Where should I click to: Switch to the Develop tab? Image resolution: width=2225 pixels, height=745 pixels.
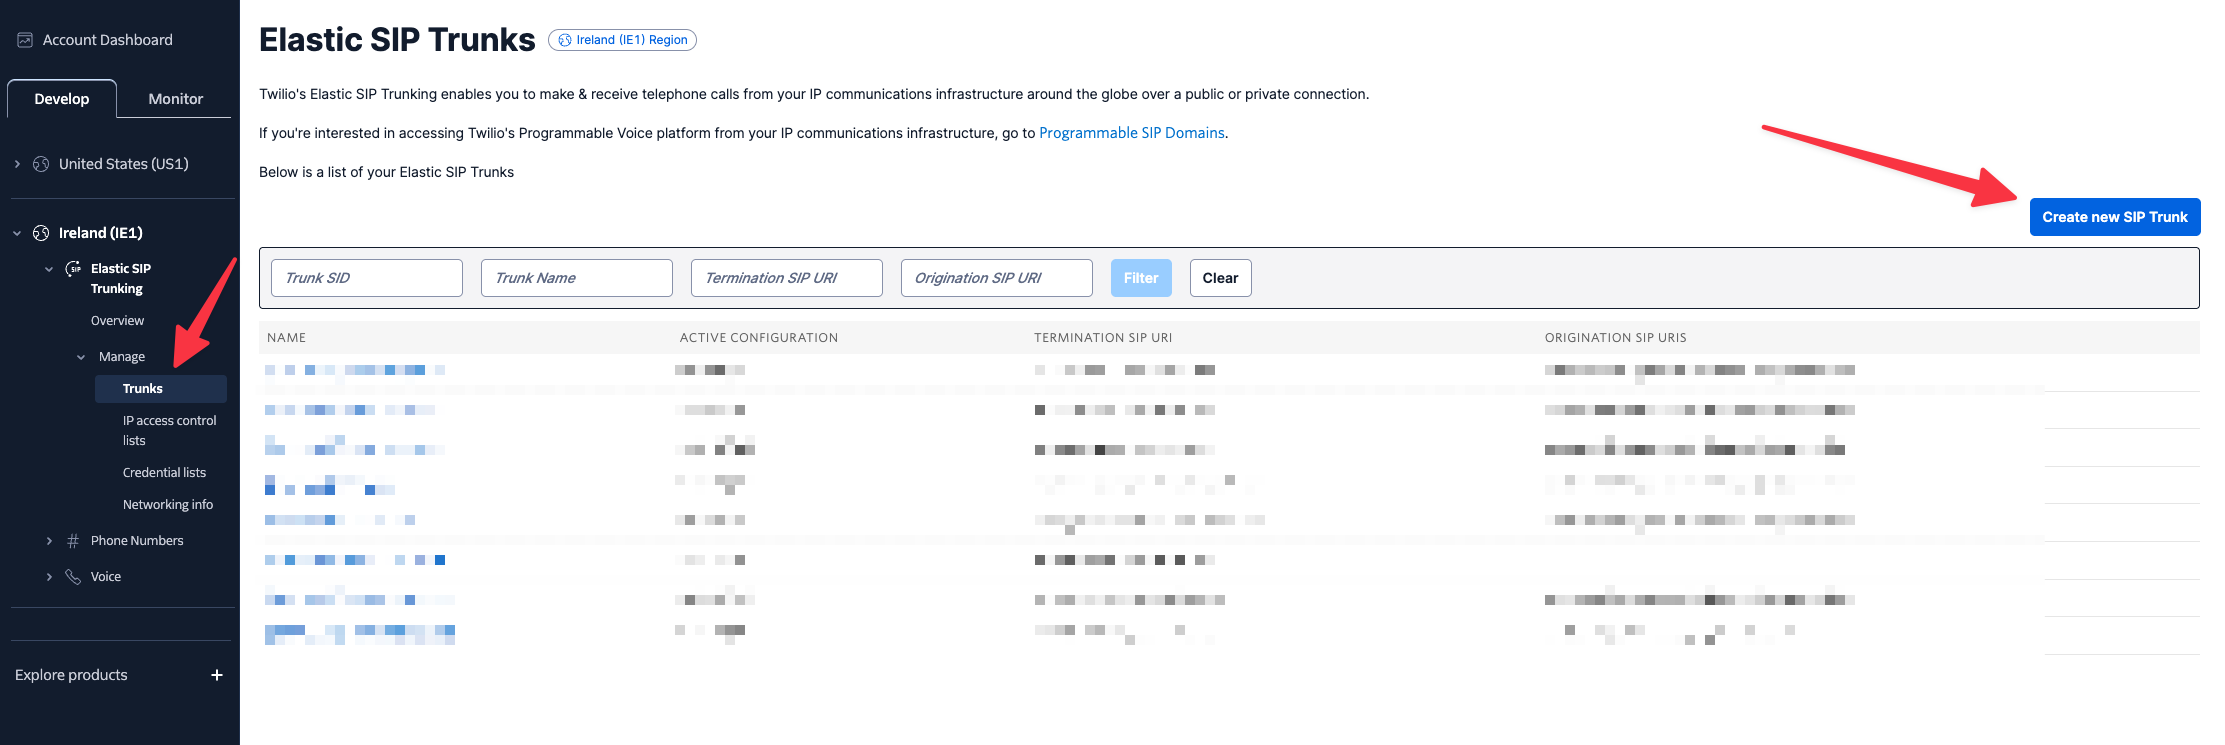[x=62, y=99]
